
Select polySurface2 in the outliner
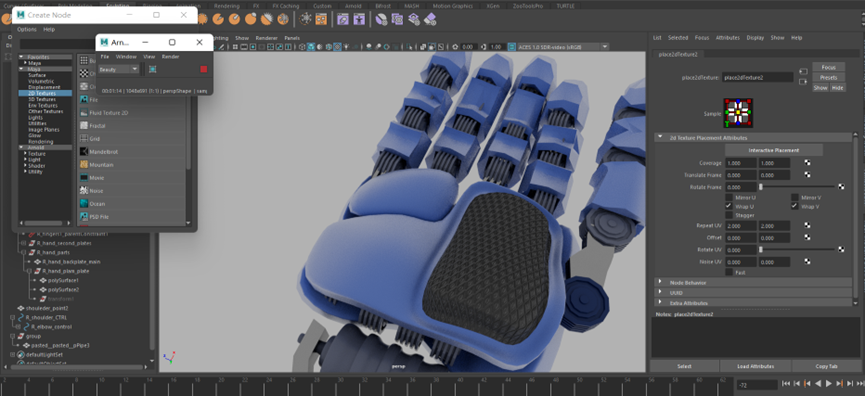(63, 290)
